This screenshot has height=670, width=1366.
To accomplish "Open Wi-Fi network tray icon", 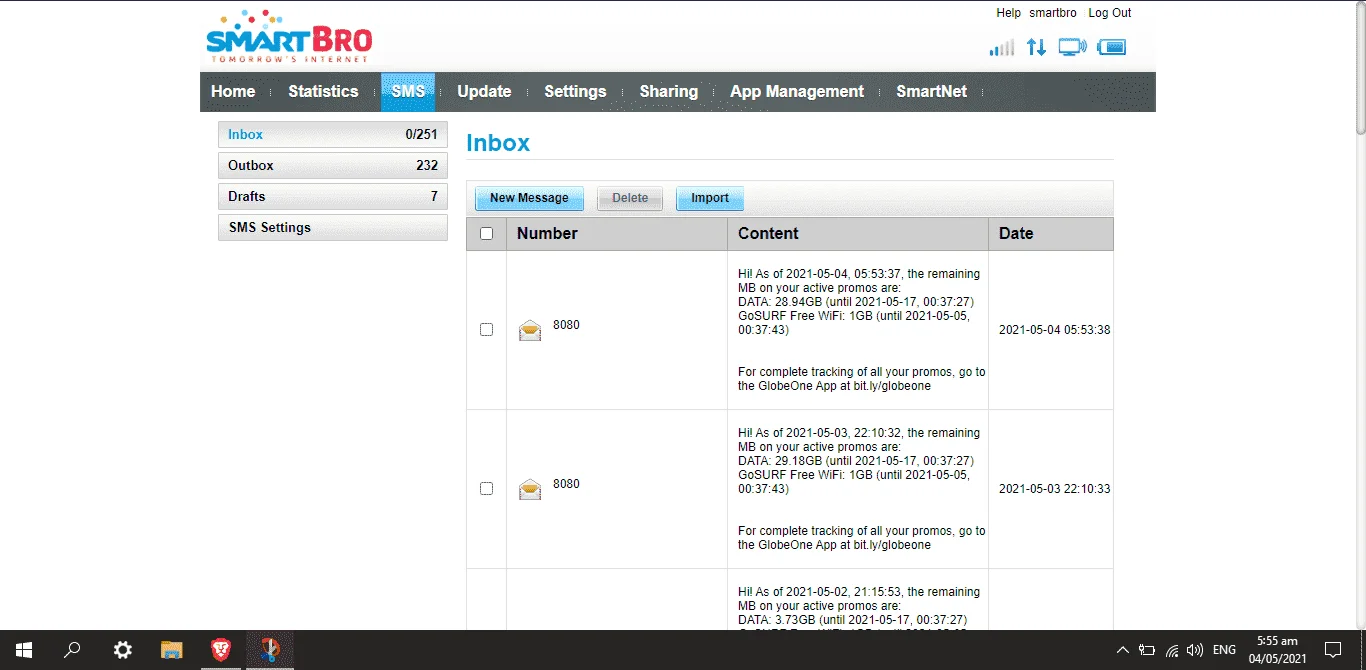I will coord(1172,650).
